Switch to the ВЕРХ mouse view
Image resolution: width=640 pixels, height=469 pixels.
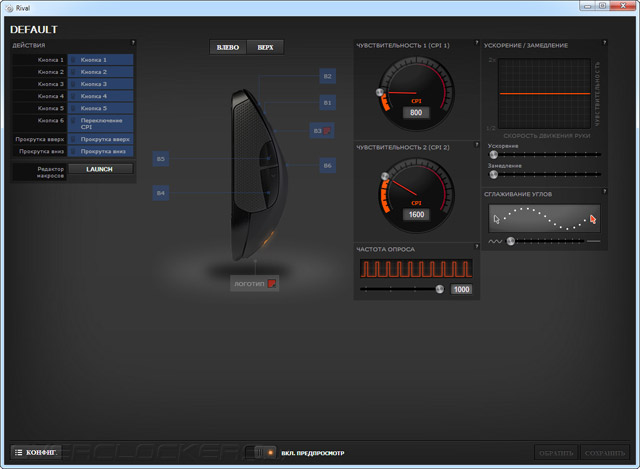[x=265, y=47]
